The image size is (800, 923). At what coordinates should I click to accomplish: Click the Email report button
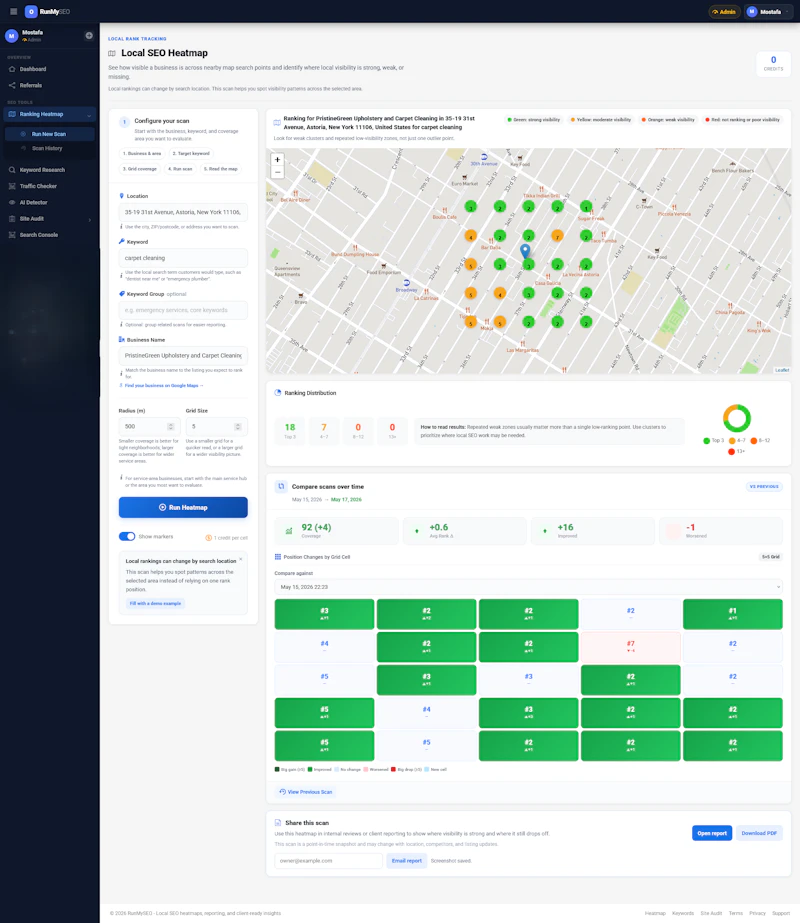[407, 861]
